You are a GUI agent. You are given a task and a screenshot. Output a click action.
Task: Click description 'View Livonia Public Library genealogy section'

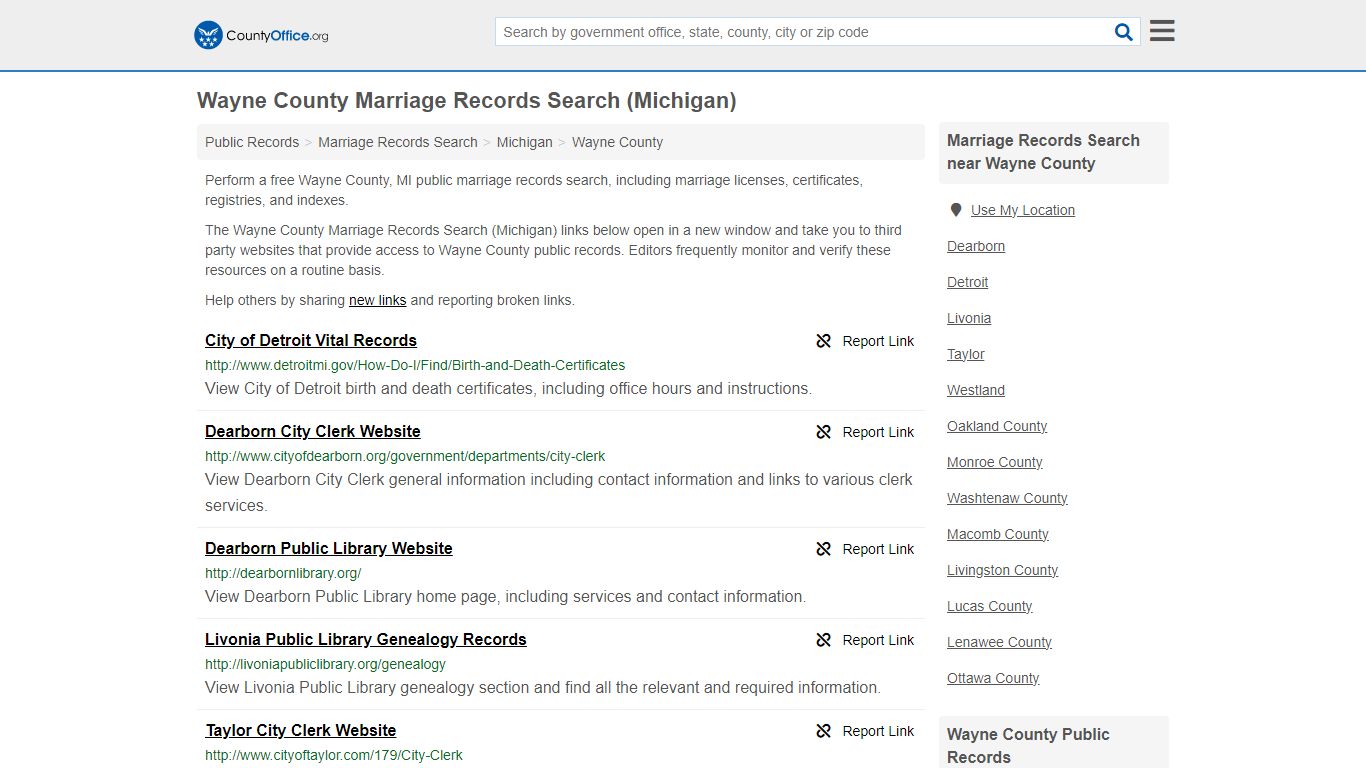543,687
